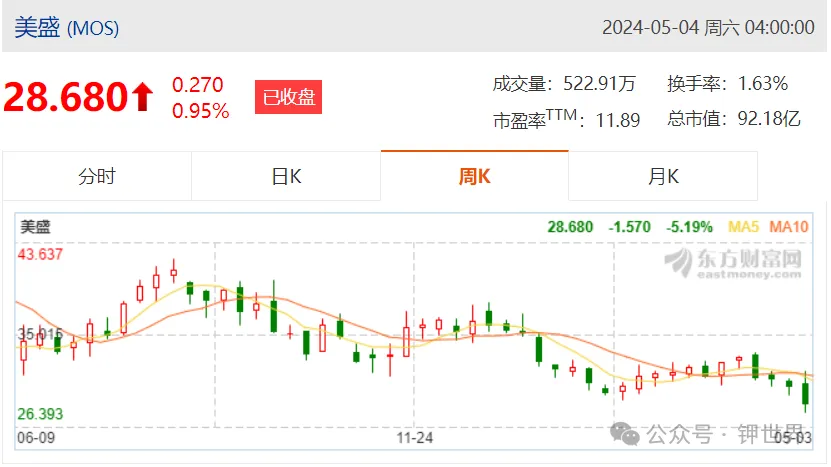831x467 pixels.
Task: Click the last green candlestick on chart
Action: 806,393
